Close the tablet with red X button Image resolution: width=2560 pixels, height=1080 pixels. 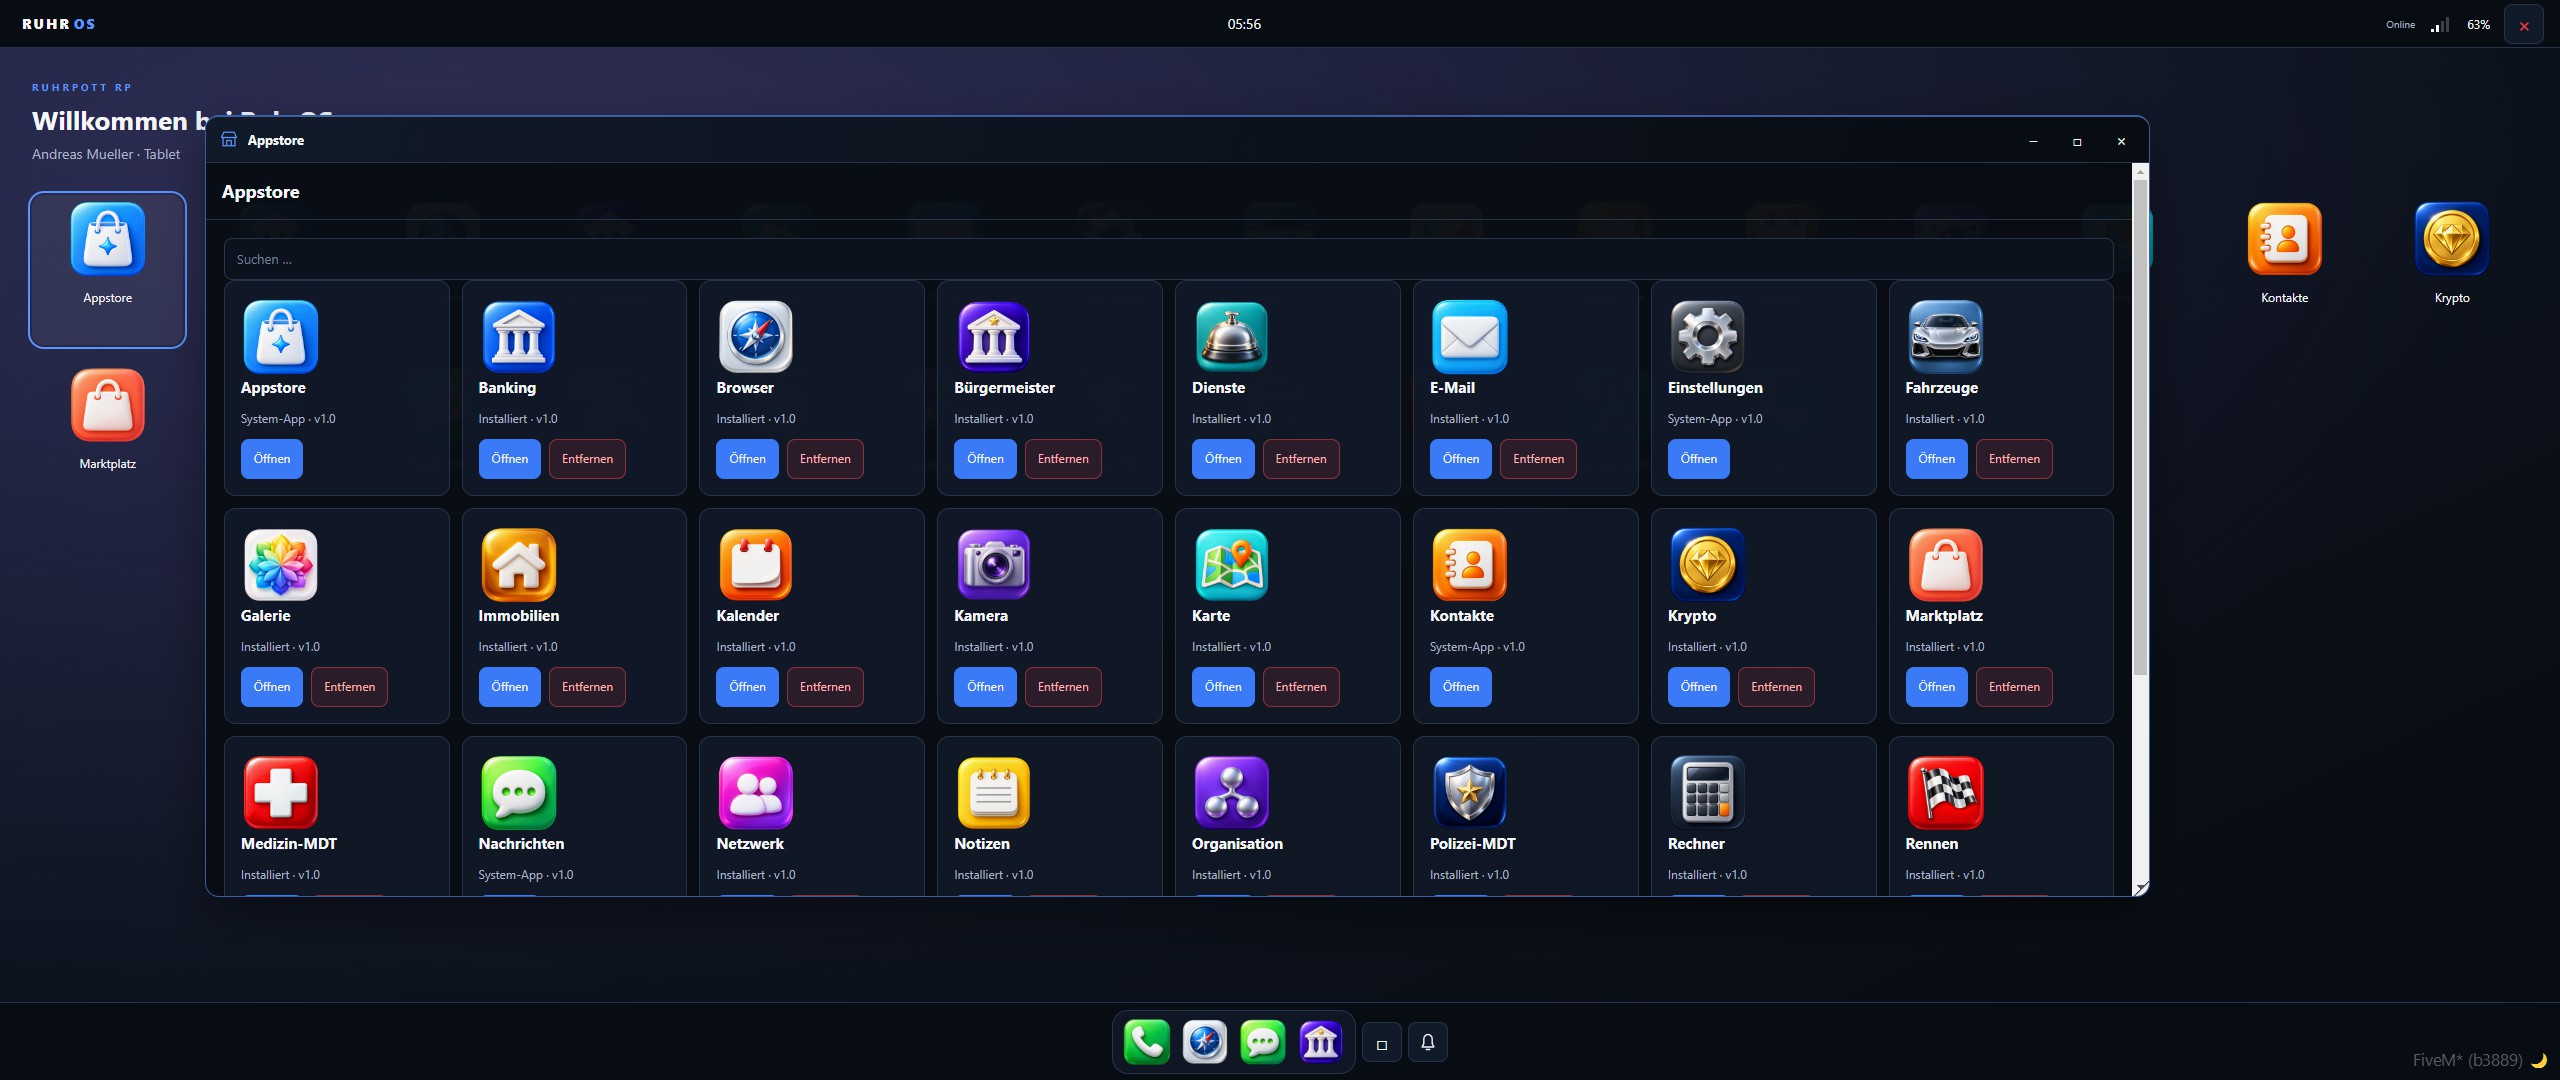(2524, 25)
